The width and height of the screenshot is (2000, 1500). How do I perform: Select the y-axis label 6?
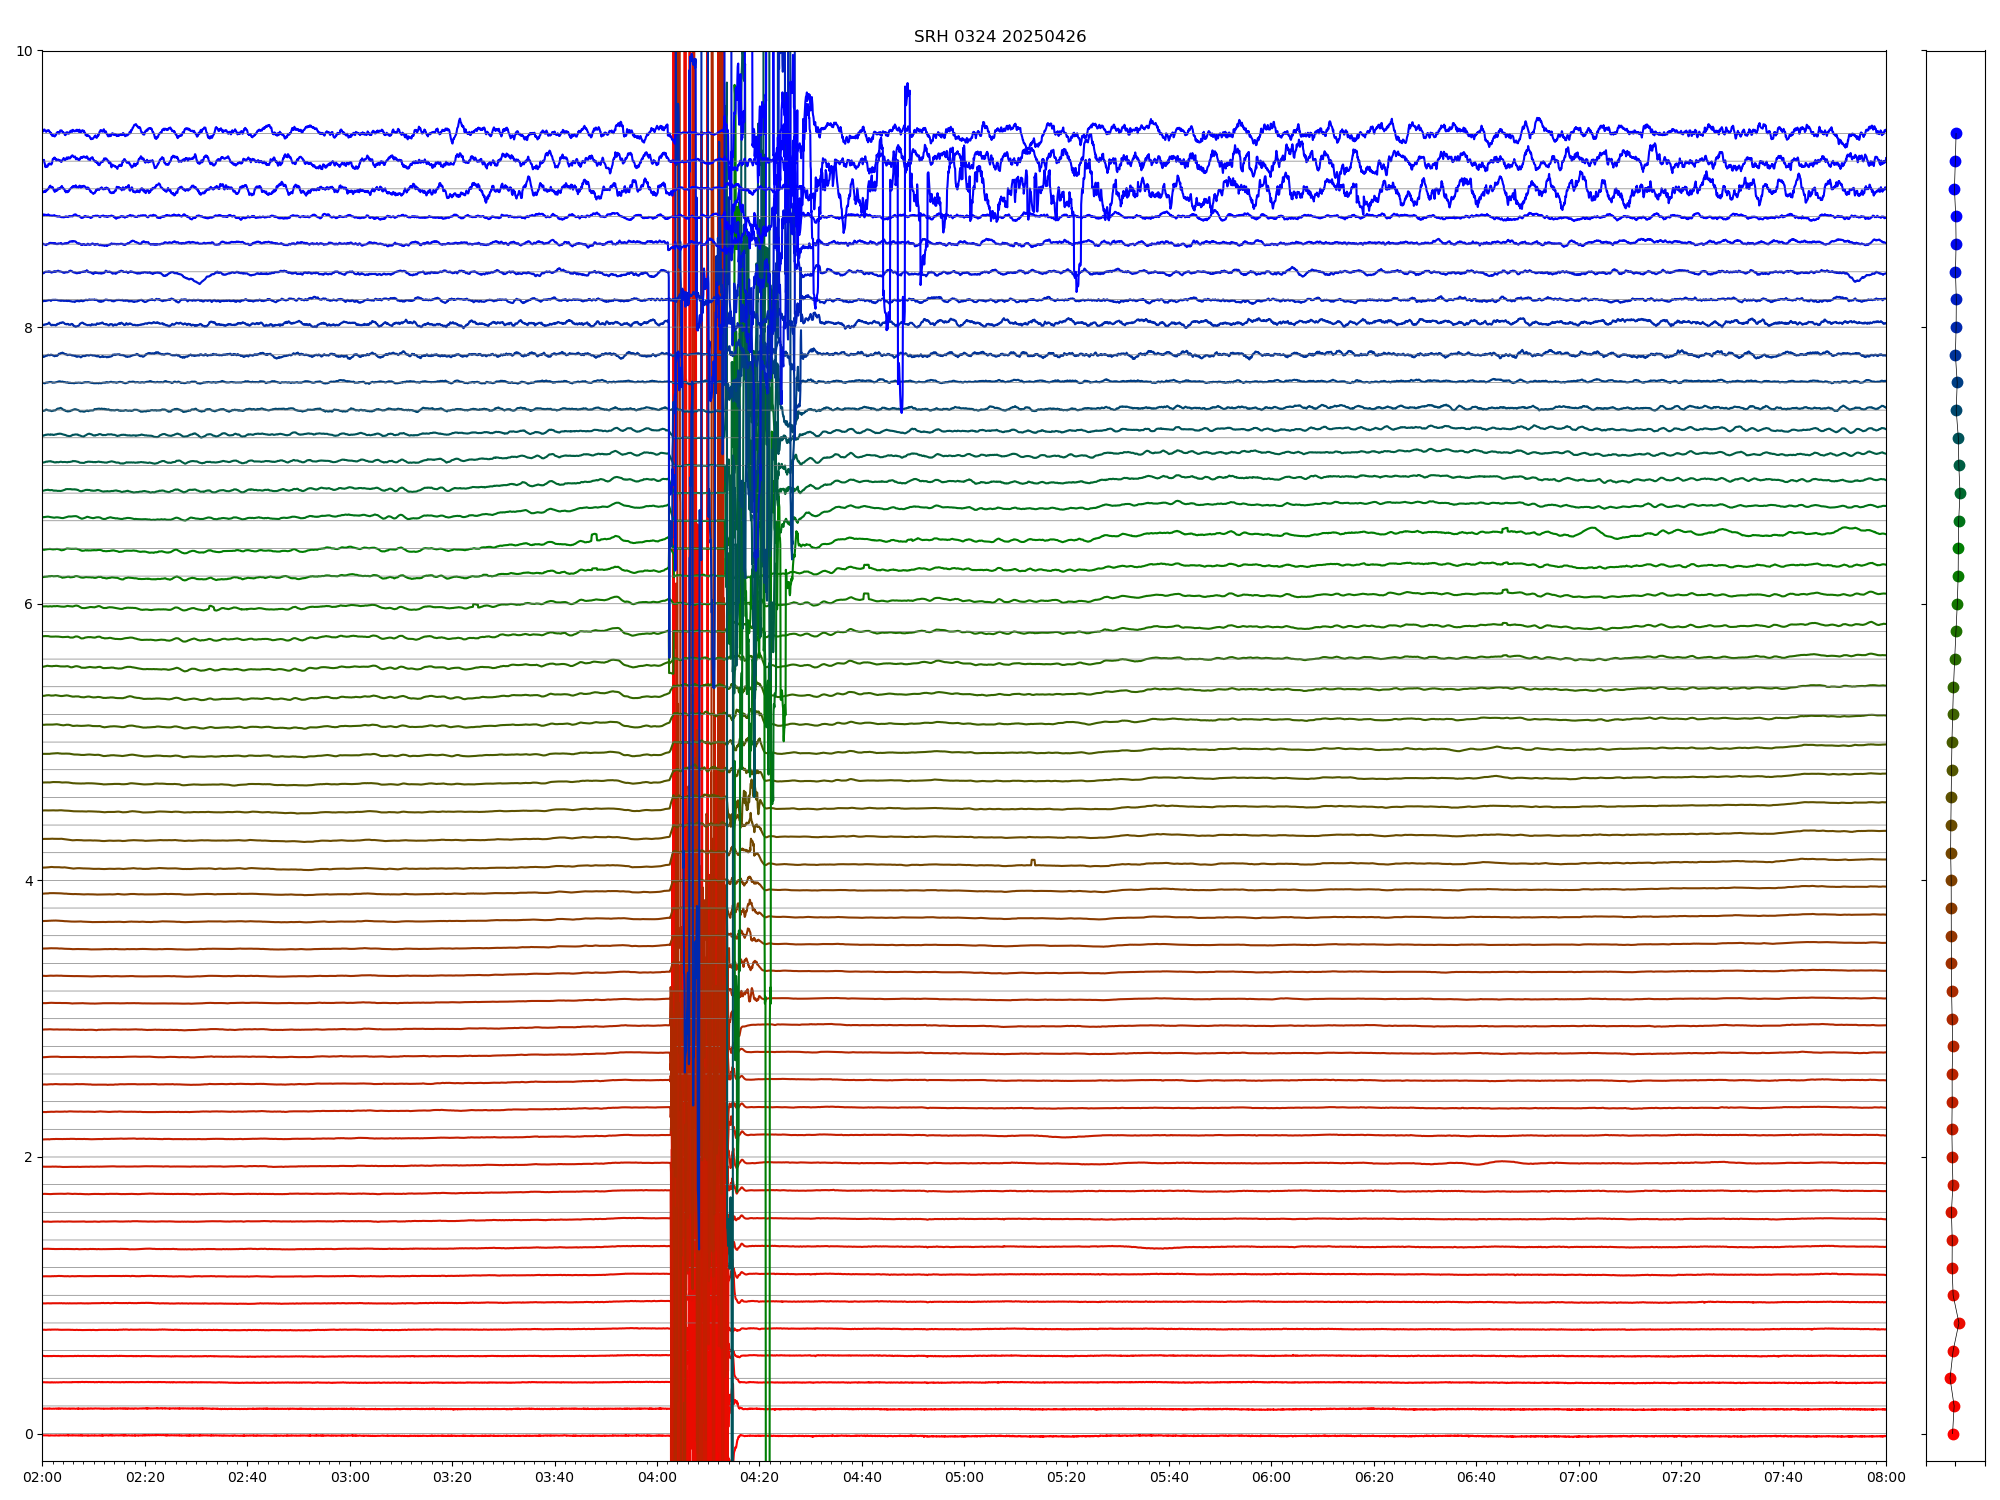pos(28,604)
